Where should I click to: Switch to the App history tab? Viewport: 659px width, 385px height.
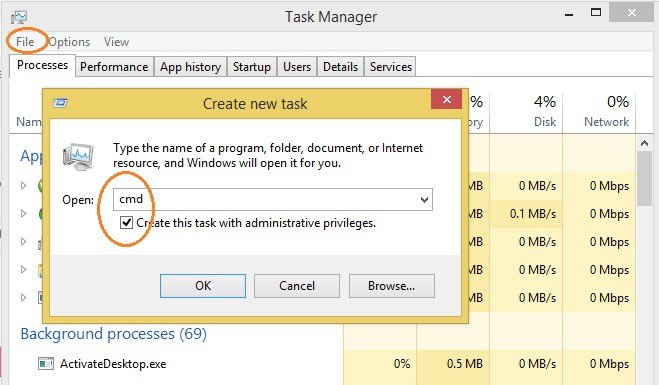click(x=190, y=67)
